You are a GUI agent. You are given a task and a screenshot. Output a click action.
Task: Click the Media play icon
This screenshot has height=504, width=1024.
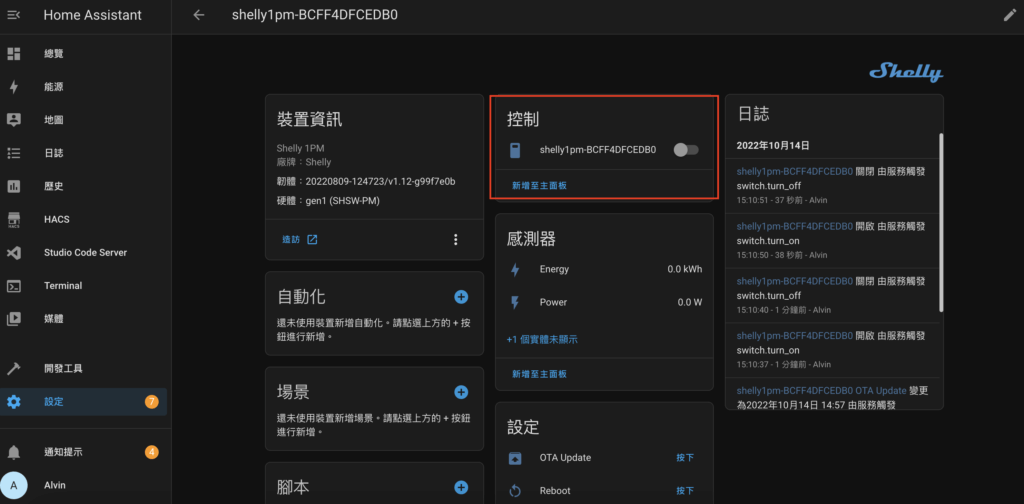tap(14, 319)
